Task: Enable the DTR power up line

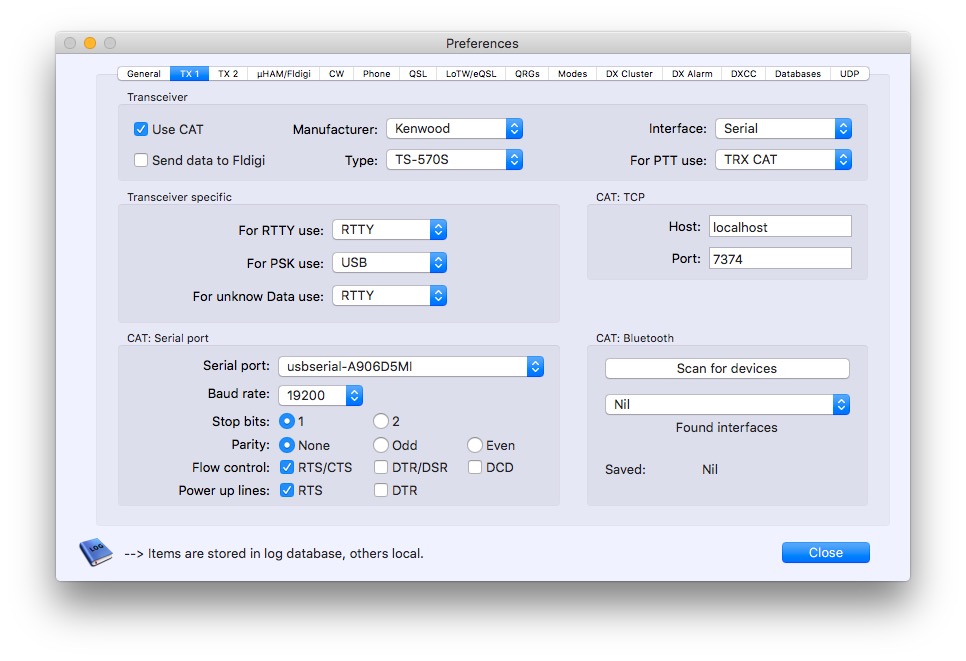Action: click(381, 490)
